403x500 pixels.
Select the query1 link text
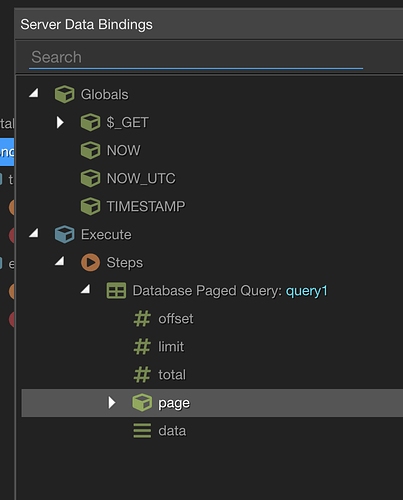click(307, 291)
